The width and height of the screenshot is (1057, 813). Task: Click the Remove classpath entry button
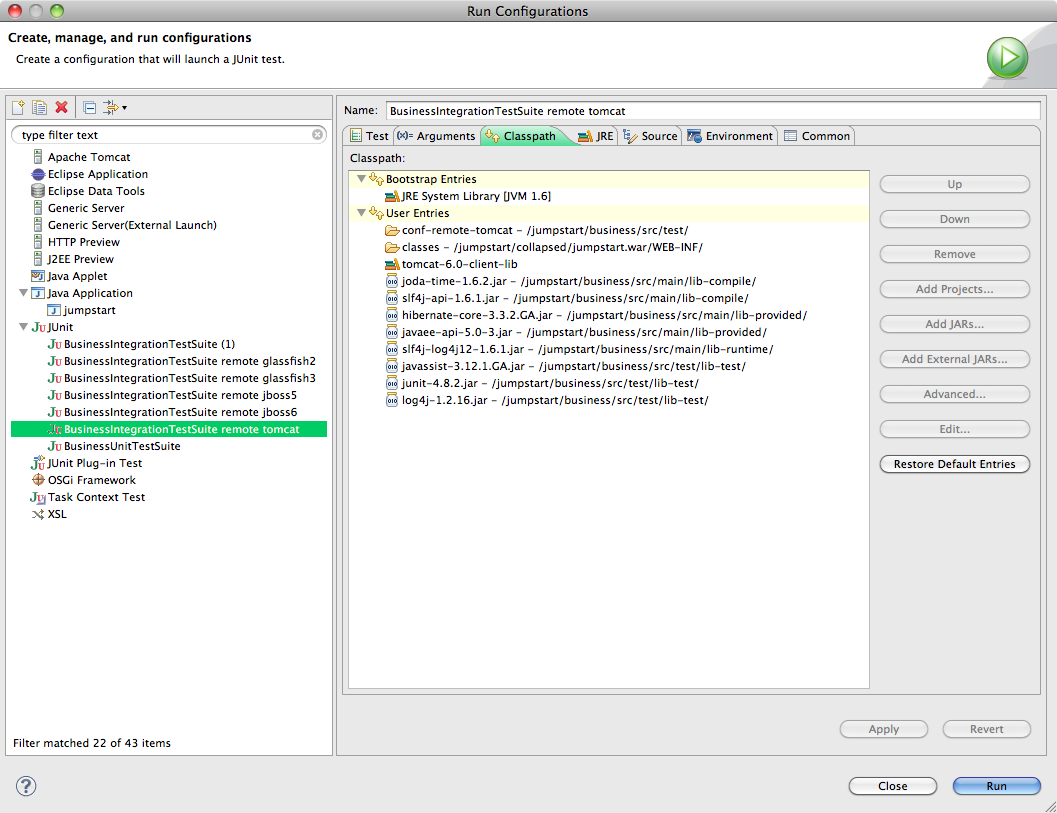click(x=955, y=254)
